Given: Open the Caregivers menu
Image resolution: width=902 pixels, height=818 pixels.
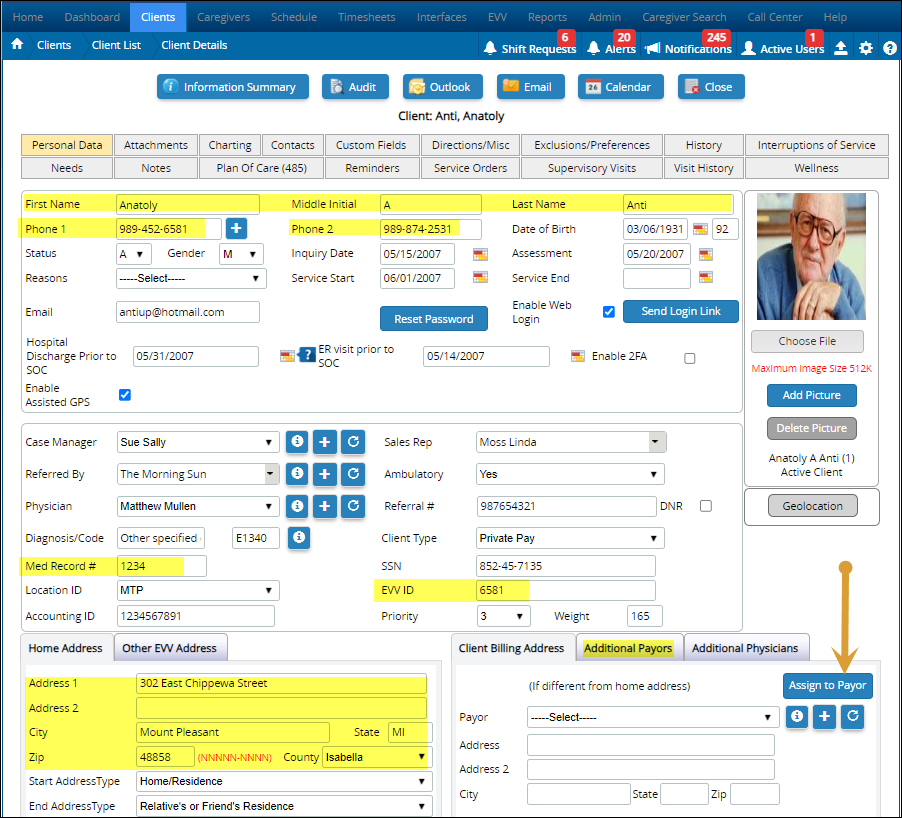Looking at the screenshot, I should click(223, 17).
